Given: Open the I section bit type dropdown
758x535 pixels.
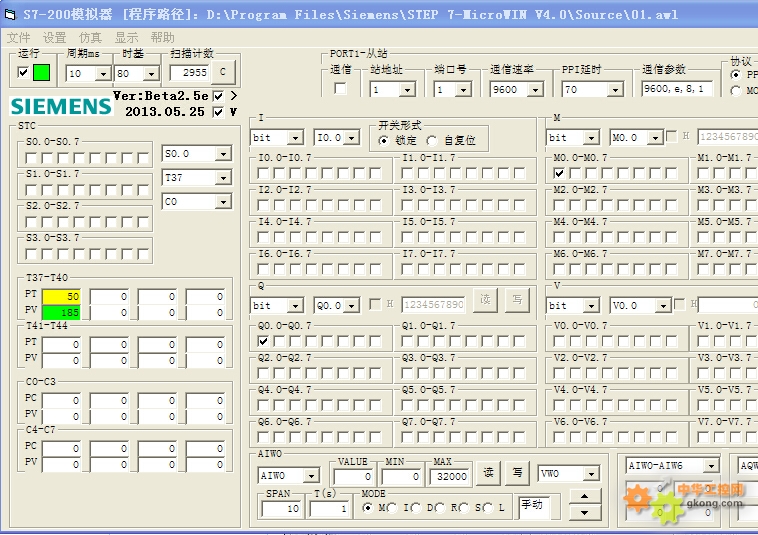Looking at the screenshot, I should 295,138.
